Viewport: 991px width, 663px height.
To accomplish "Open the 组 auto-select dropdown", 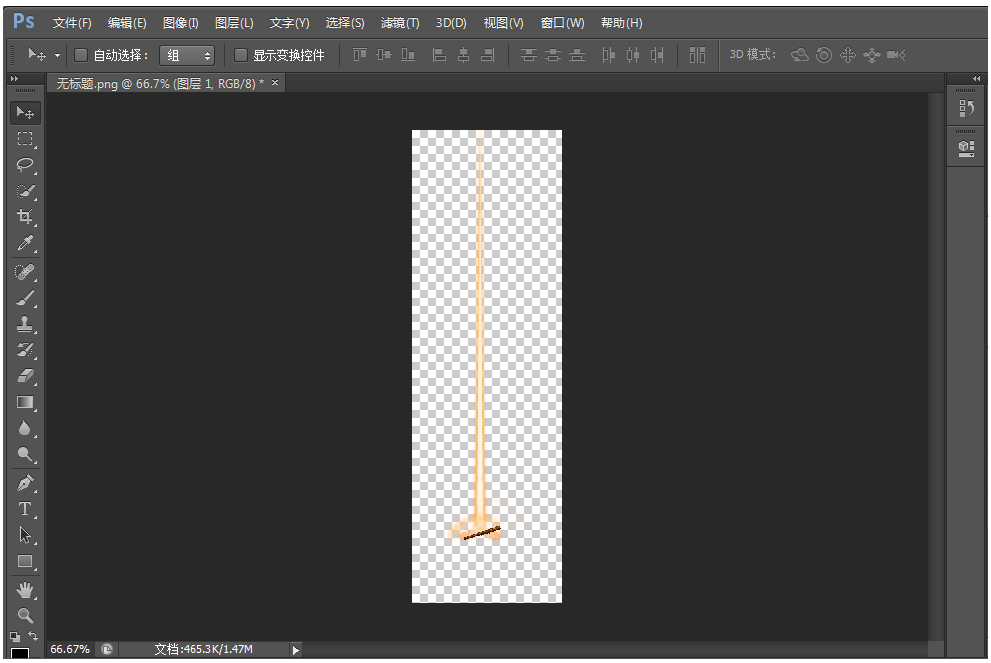I will tap(187, 55).
